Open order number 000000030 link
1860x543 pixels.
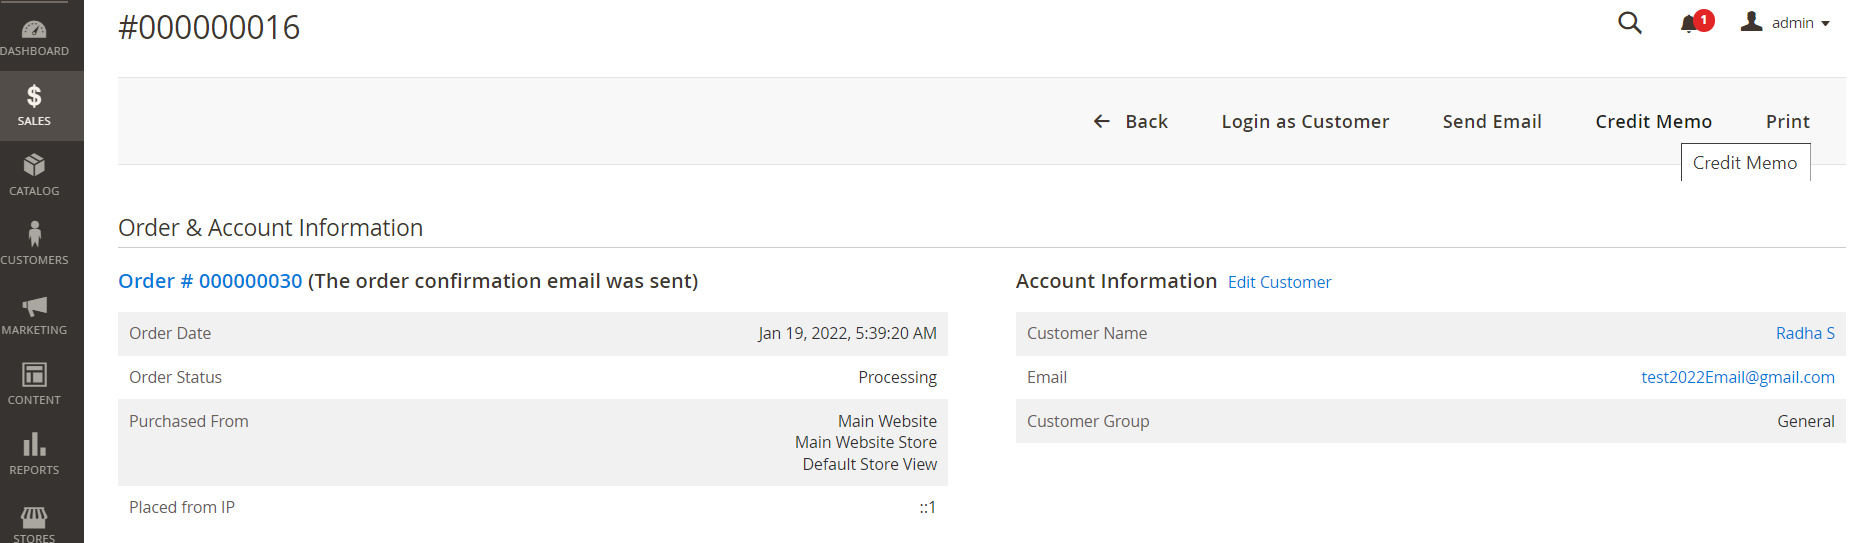210,282
